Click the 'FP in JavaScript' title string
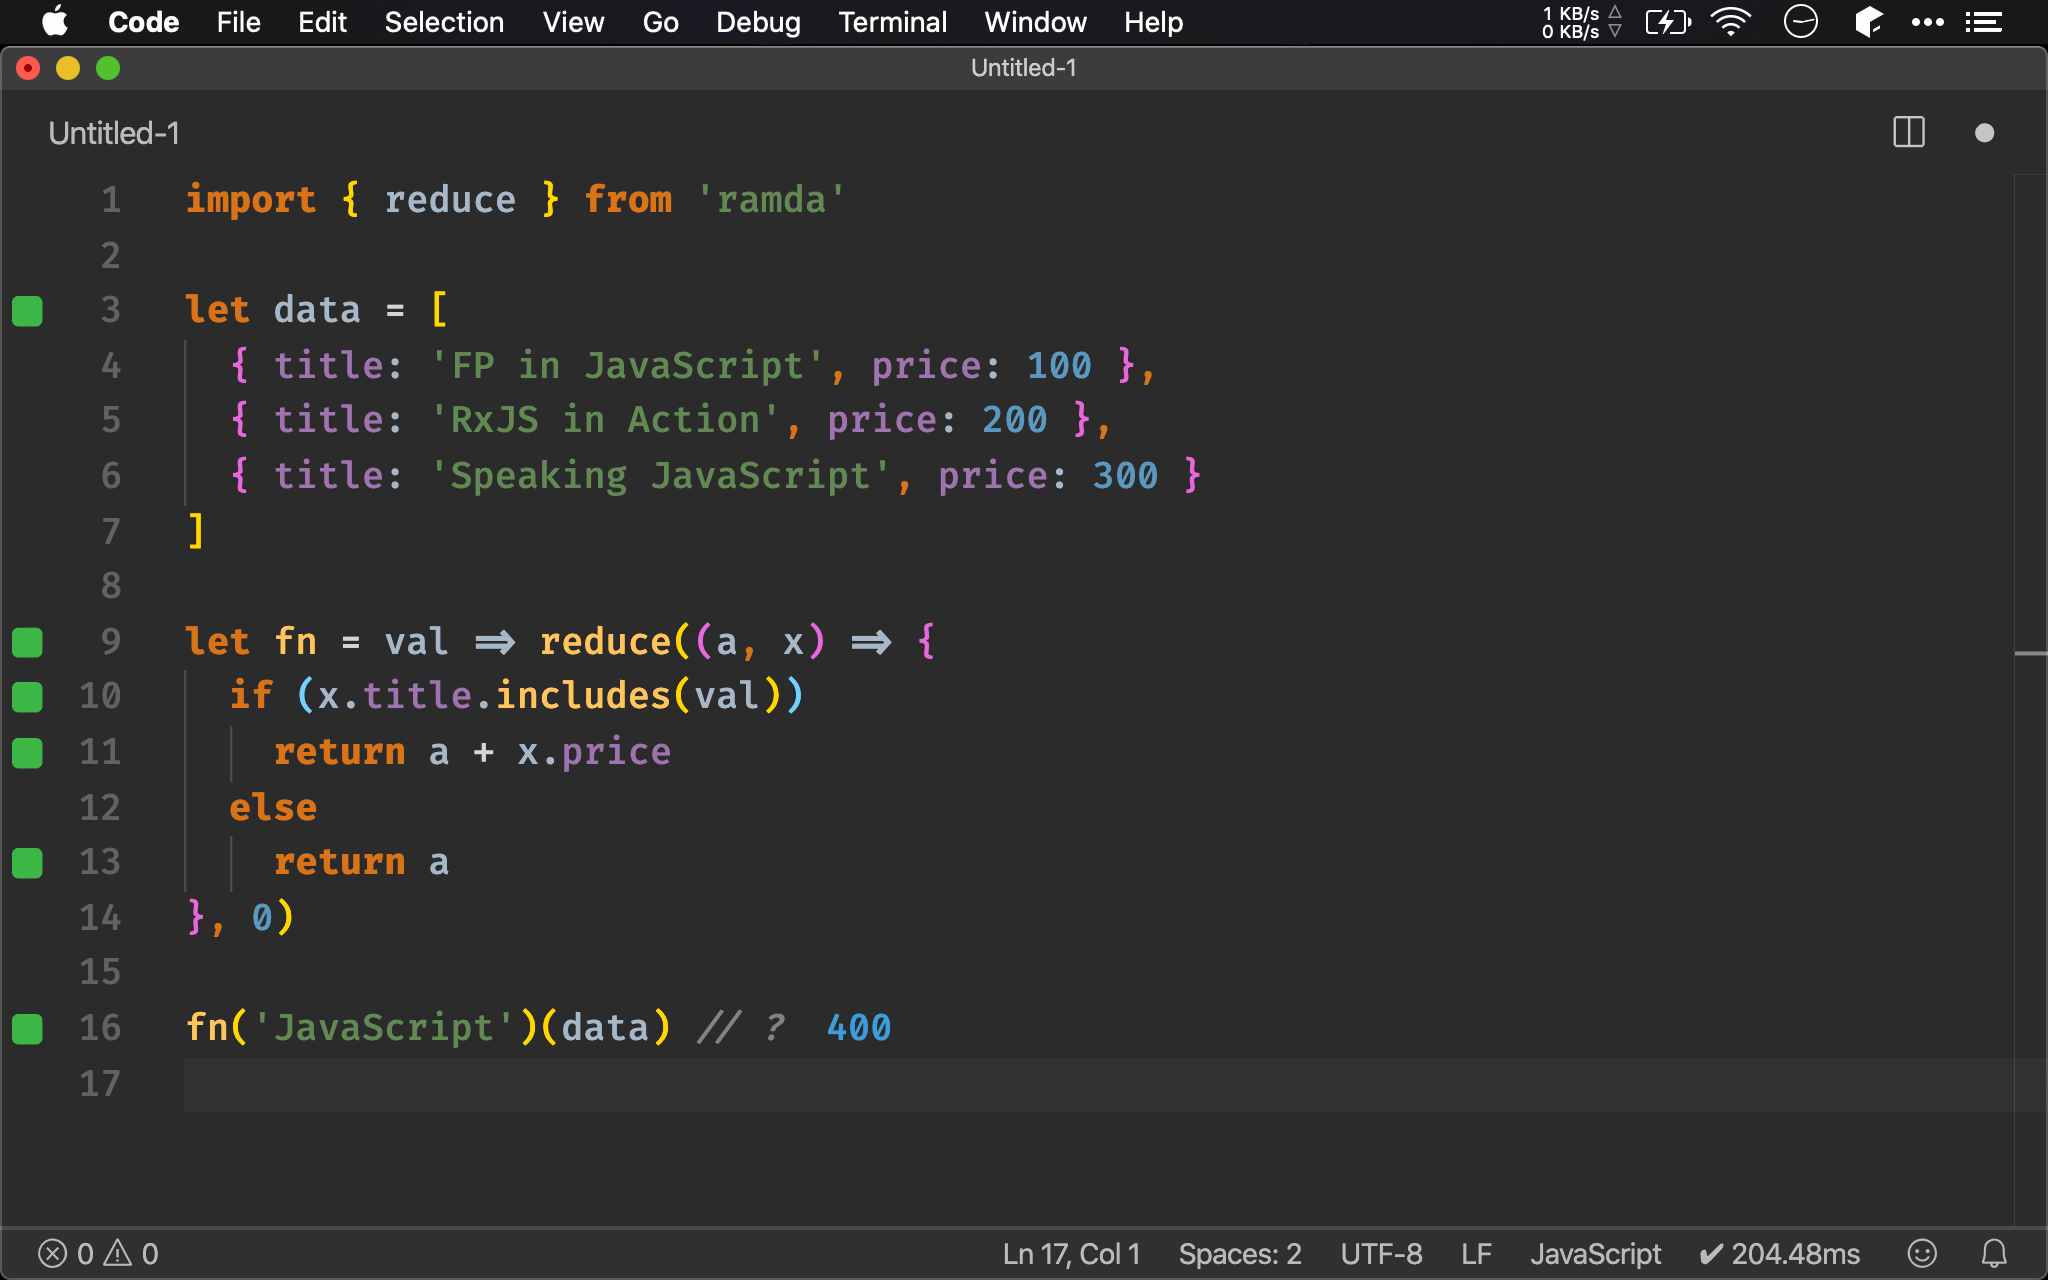 (x=627, y=365)
